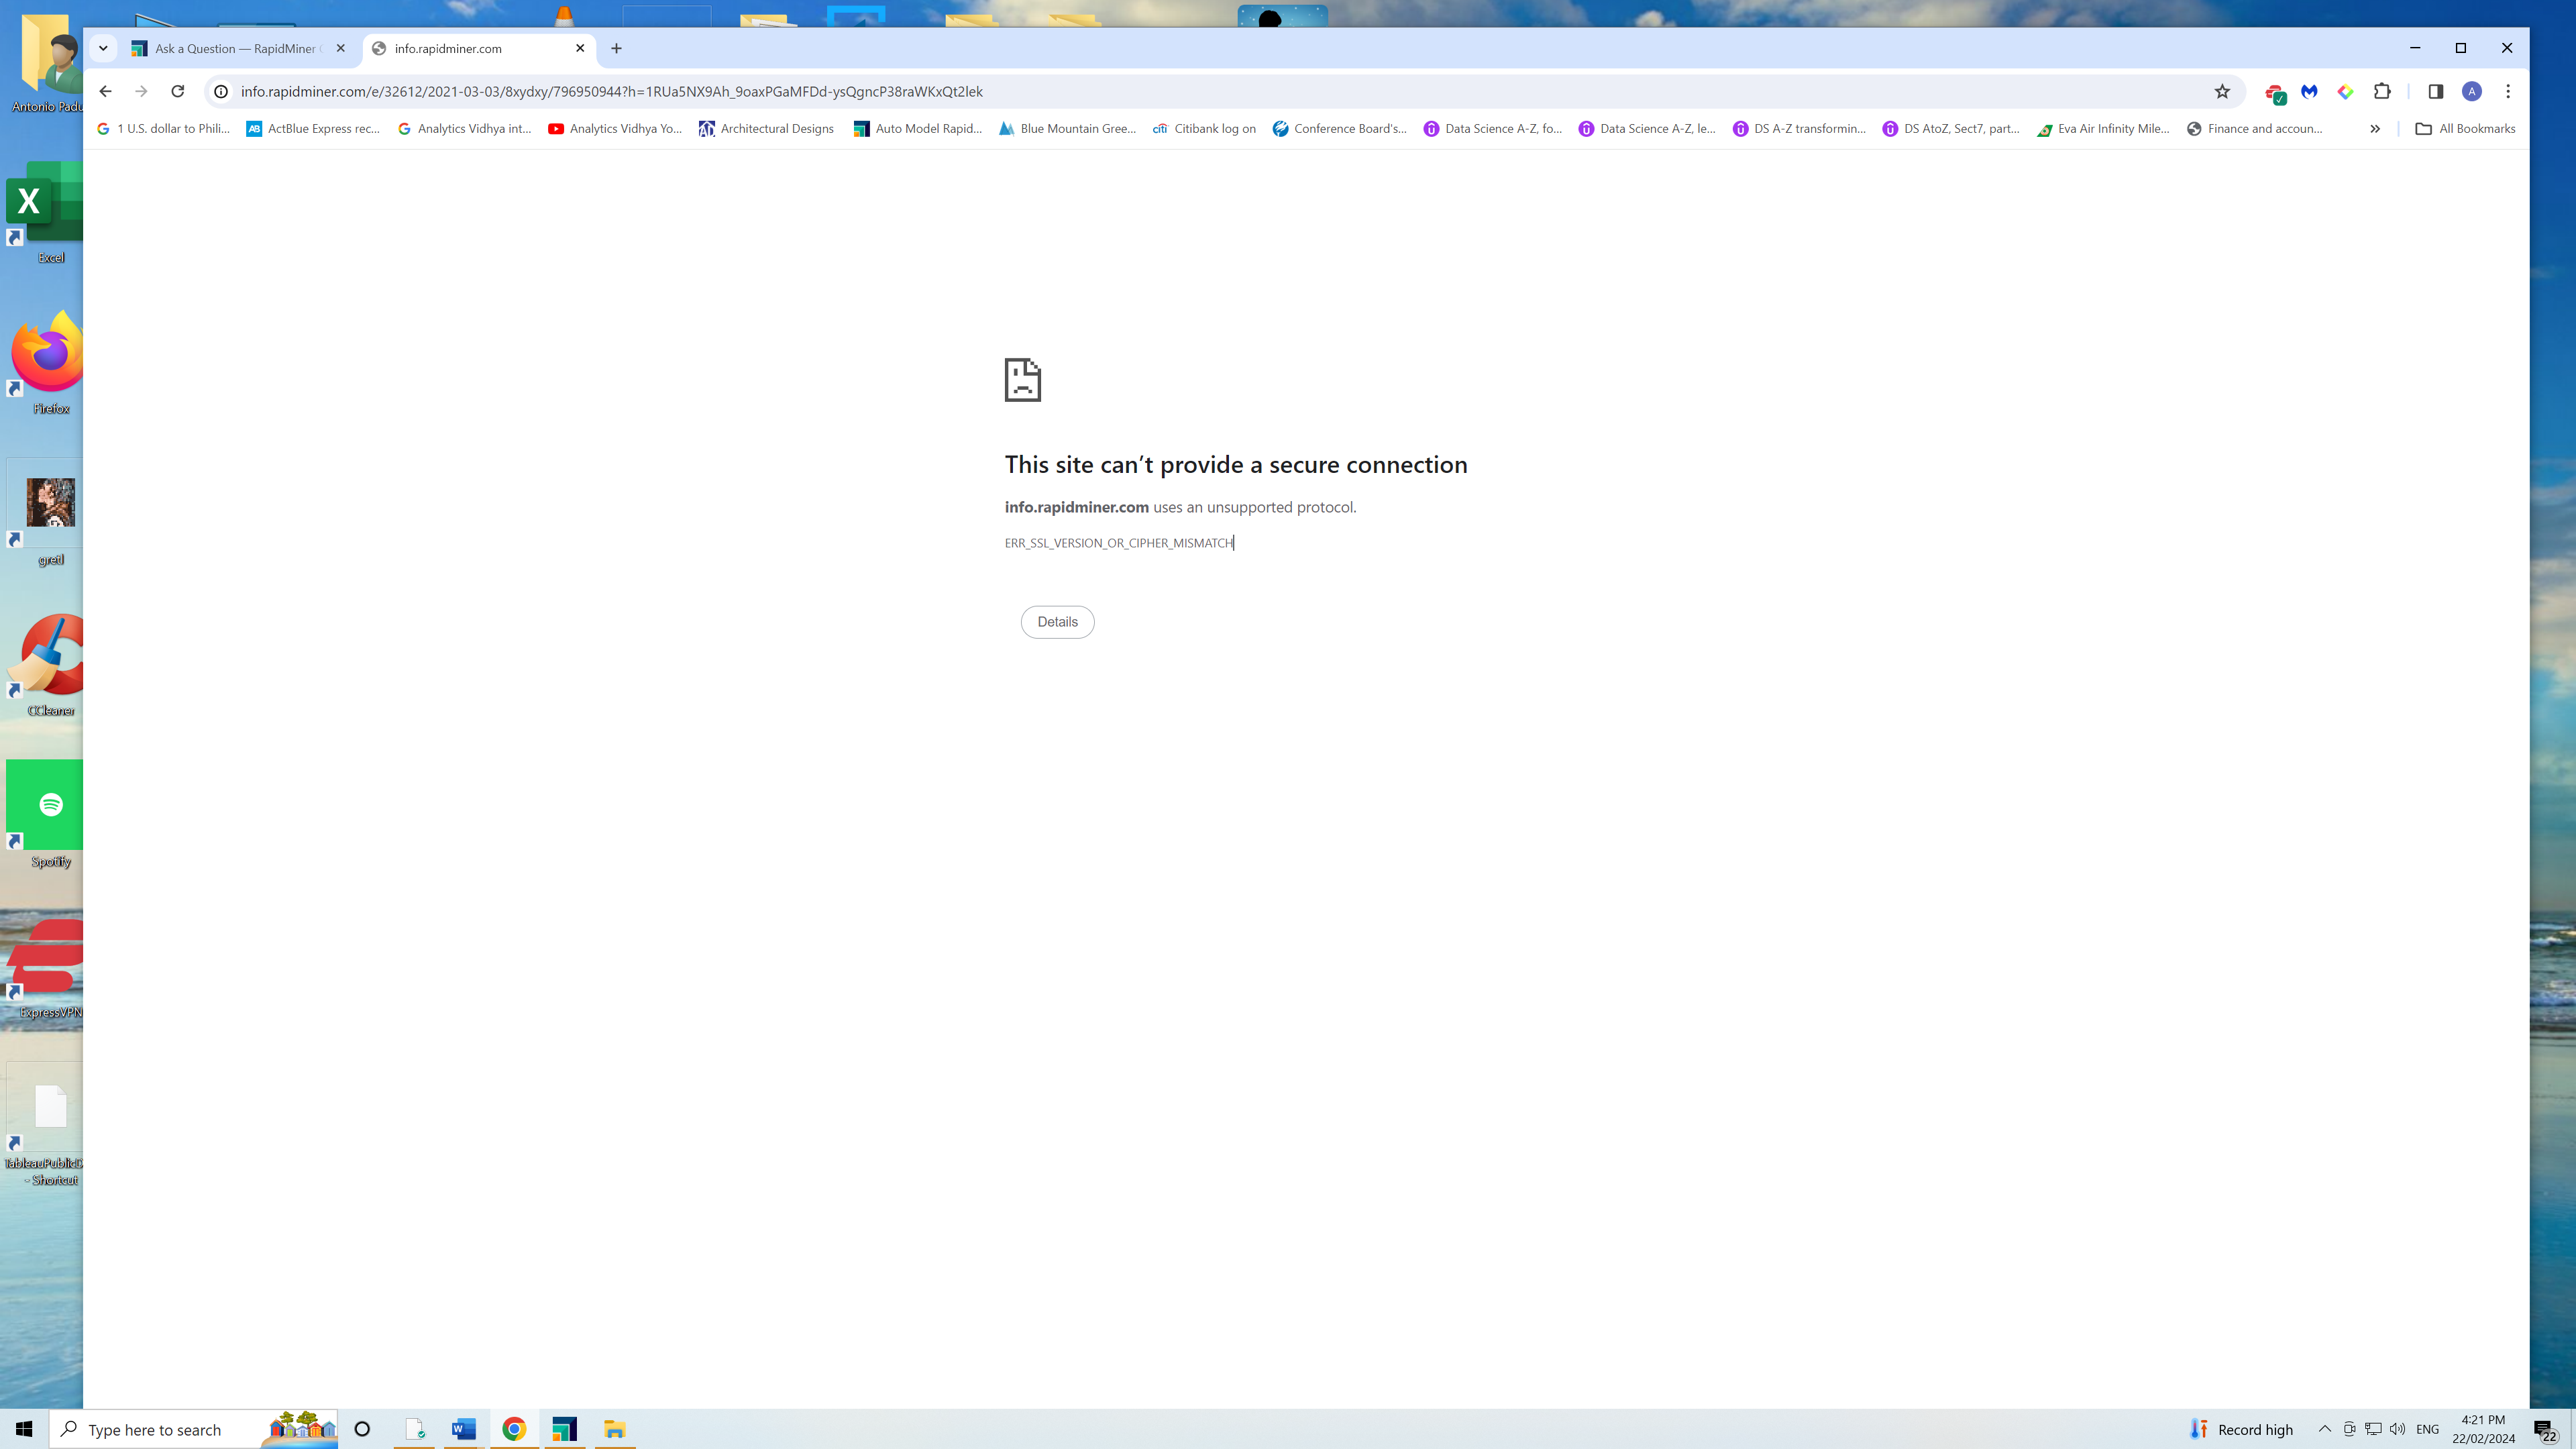The height and width of the screenshot is (1449, 2576).
Task: Open the network icon in system tray
Action: pos(2373,1429)
